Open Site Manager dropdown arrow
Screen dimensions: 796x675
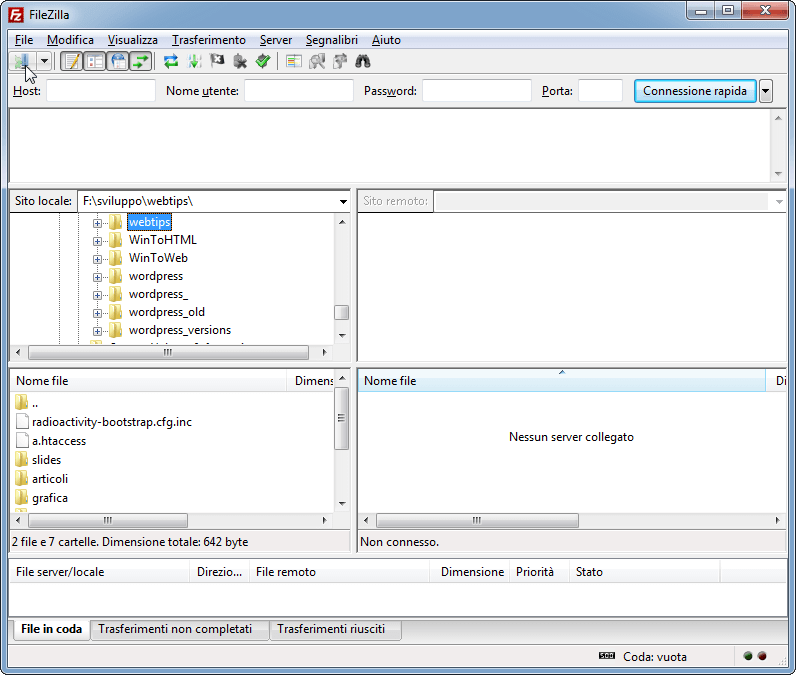point(44,61)
